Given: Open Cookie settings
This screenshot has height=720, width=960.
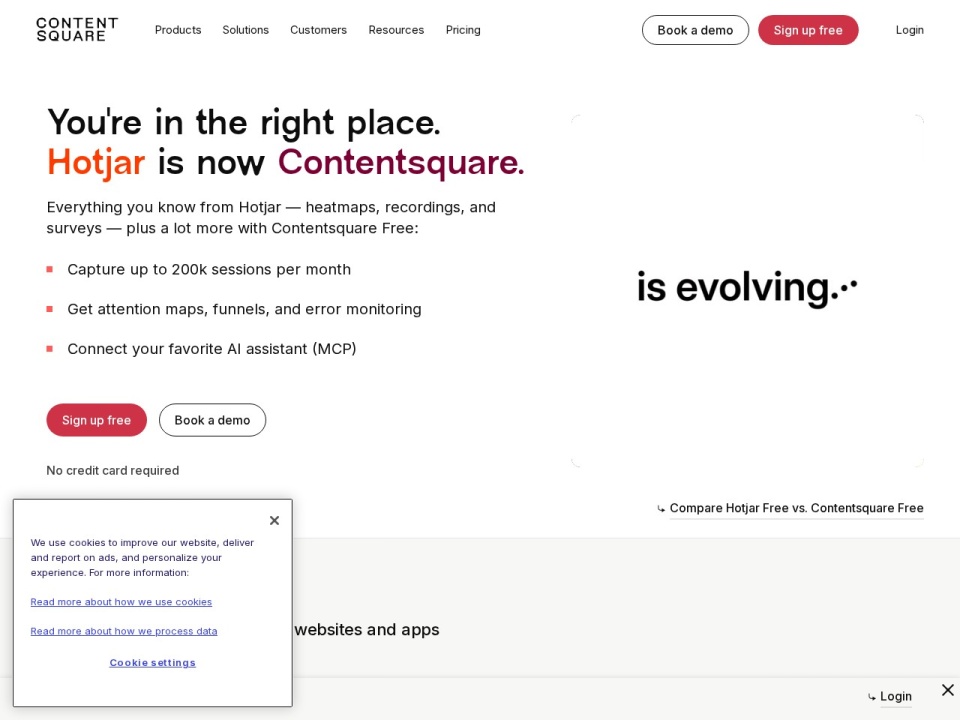Looking at the screenshot, I should pos(152,662).
